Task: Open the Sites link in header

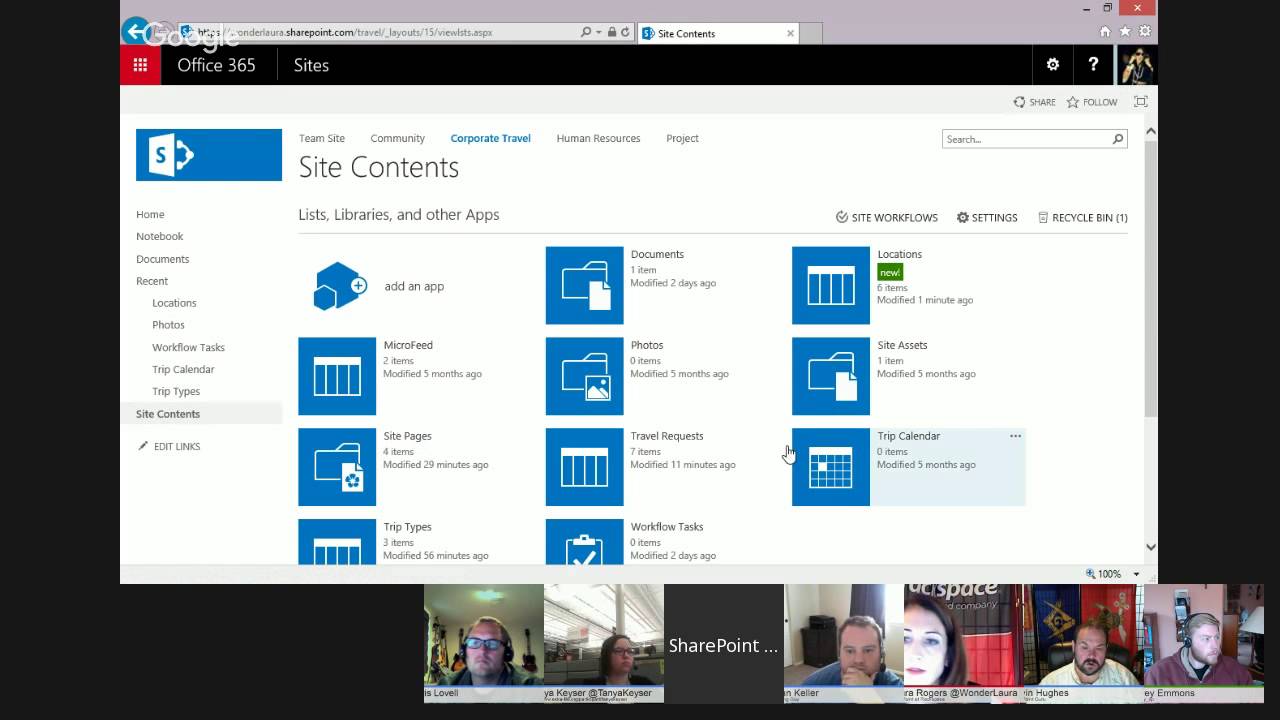Action: [311, 65]
